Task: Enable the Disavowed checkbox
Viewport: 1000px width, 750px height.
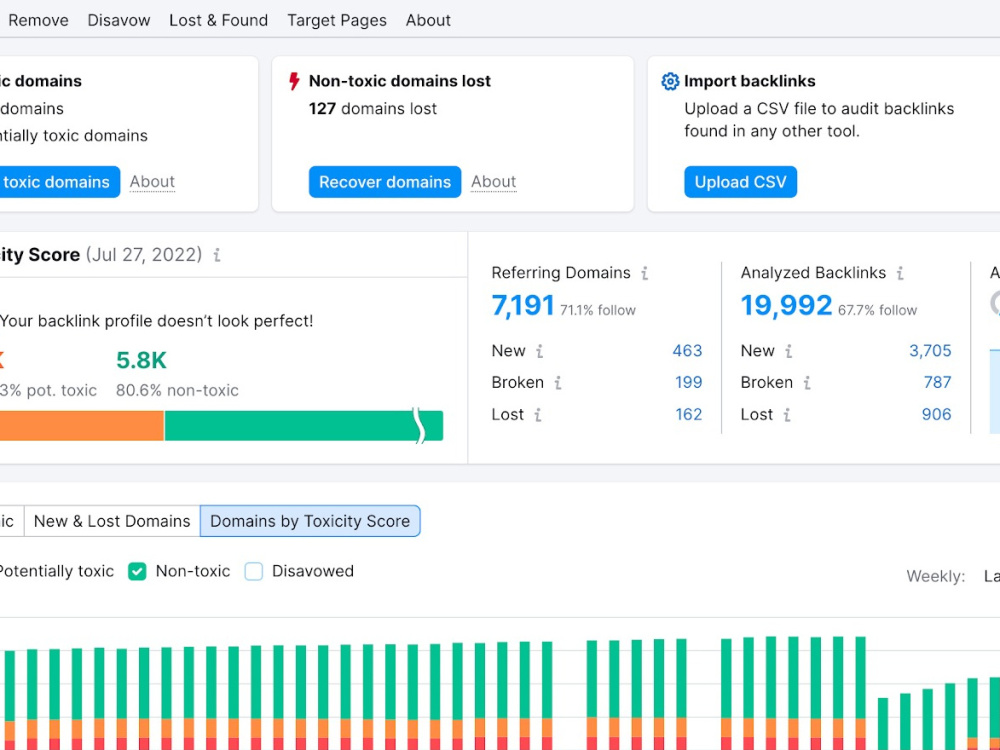Action: click(254, 571)
